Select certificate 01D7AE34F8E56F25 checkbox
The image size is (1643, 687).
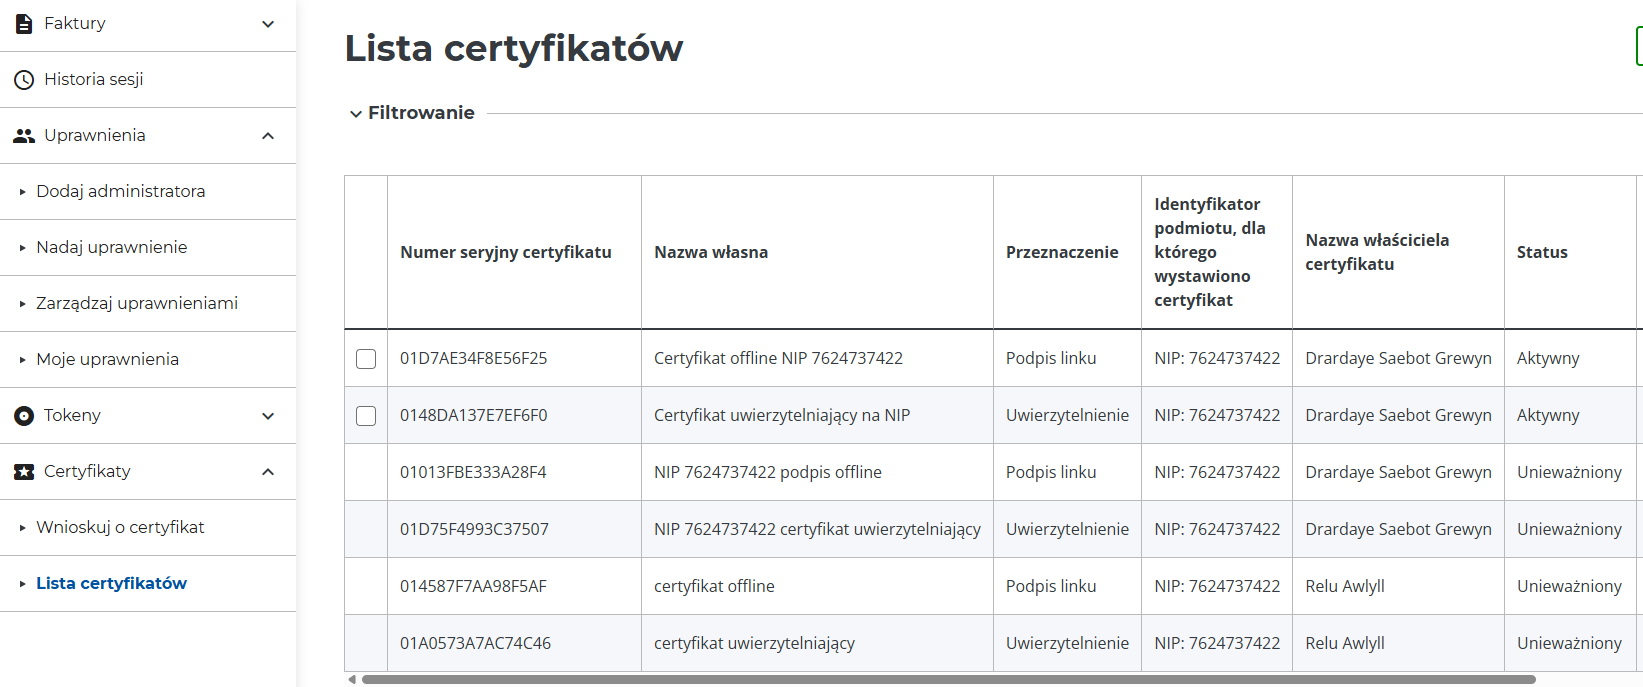click(366, 359)
